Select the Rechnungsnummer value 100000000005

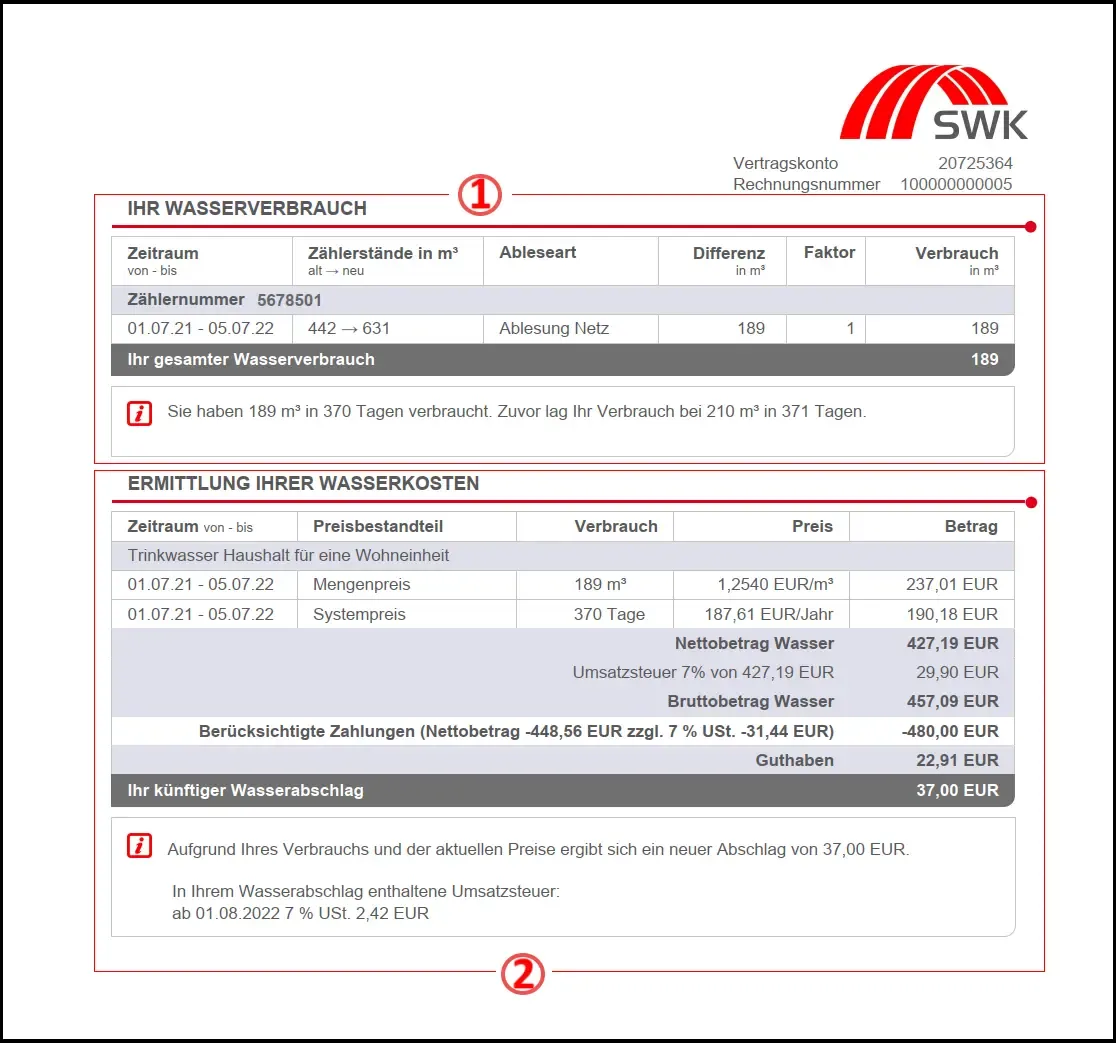(956, 184)
